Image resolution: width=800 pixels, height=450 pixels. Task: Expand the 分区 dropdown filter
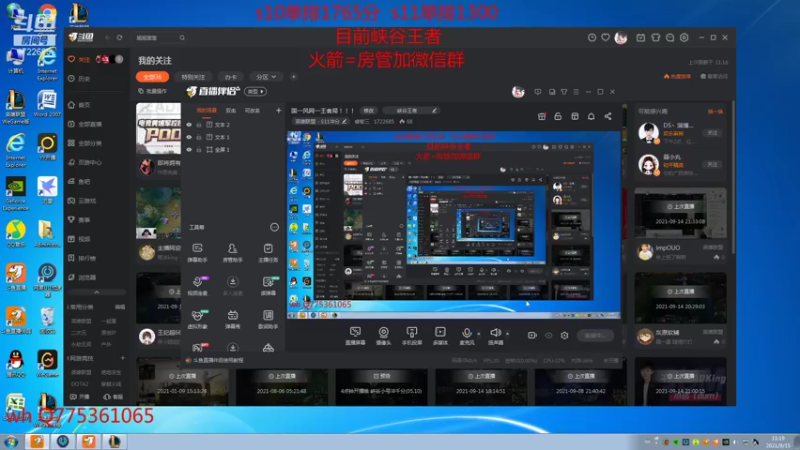pos(266,77)
